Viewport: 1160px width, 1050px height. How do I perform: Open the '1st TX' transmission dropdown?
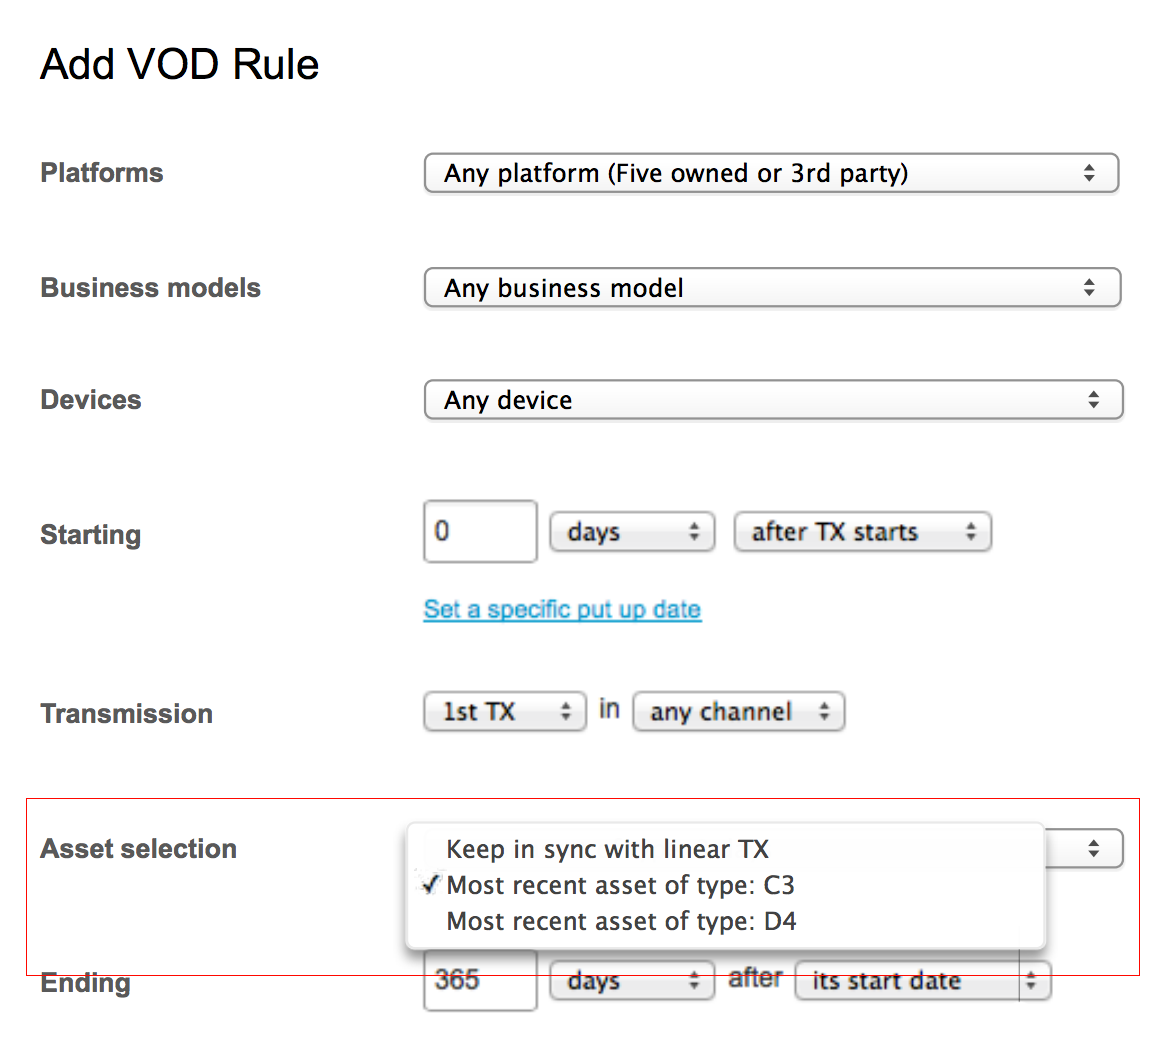coord(504,712)
